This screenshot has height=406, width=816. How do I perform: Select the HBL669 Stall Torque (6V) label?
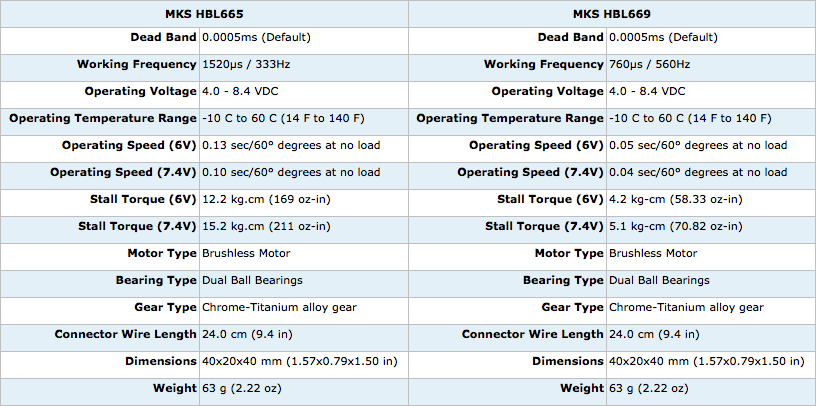pos(551,199)
